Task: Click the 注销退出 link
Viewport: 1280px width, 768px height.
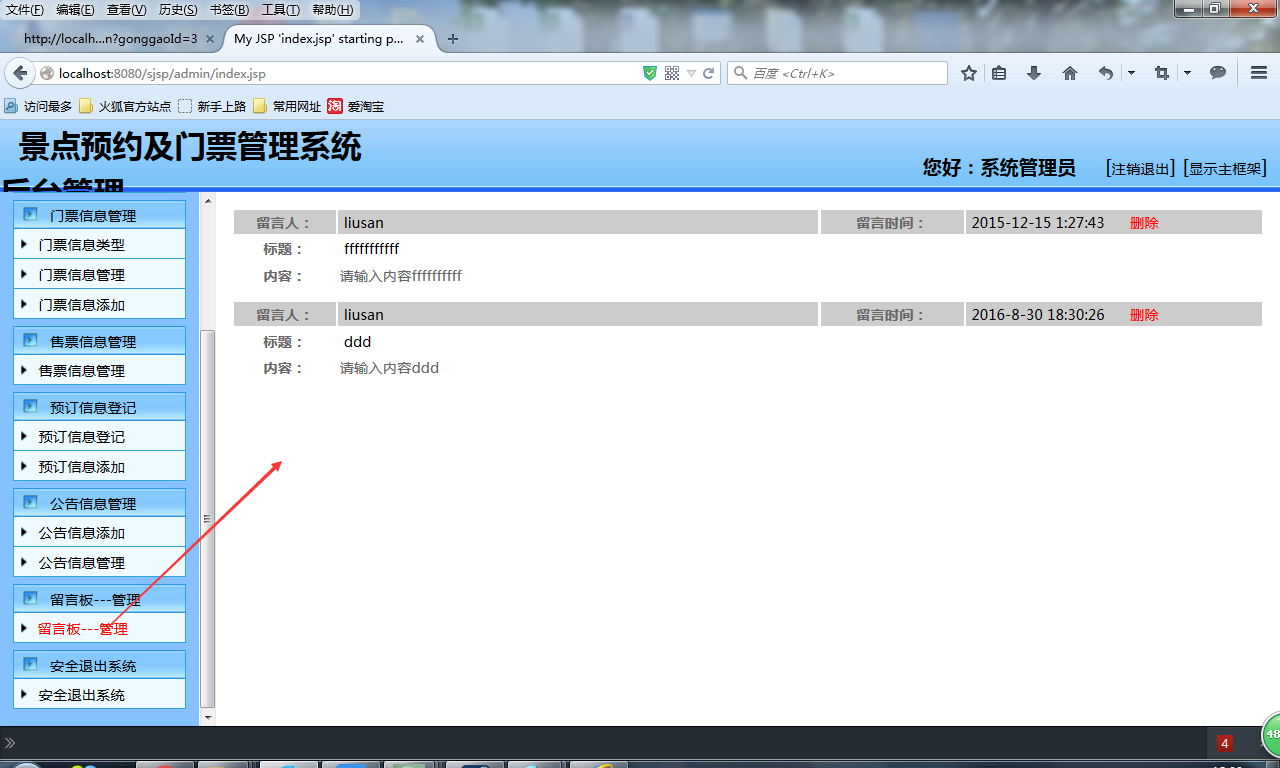Action: [x=1141, y=169]
